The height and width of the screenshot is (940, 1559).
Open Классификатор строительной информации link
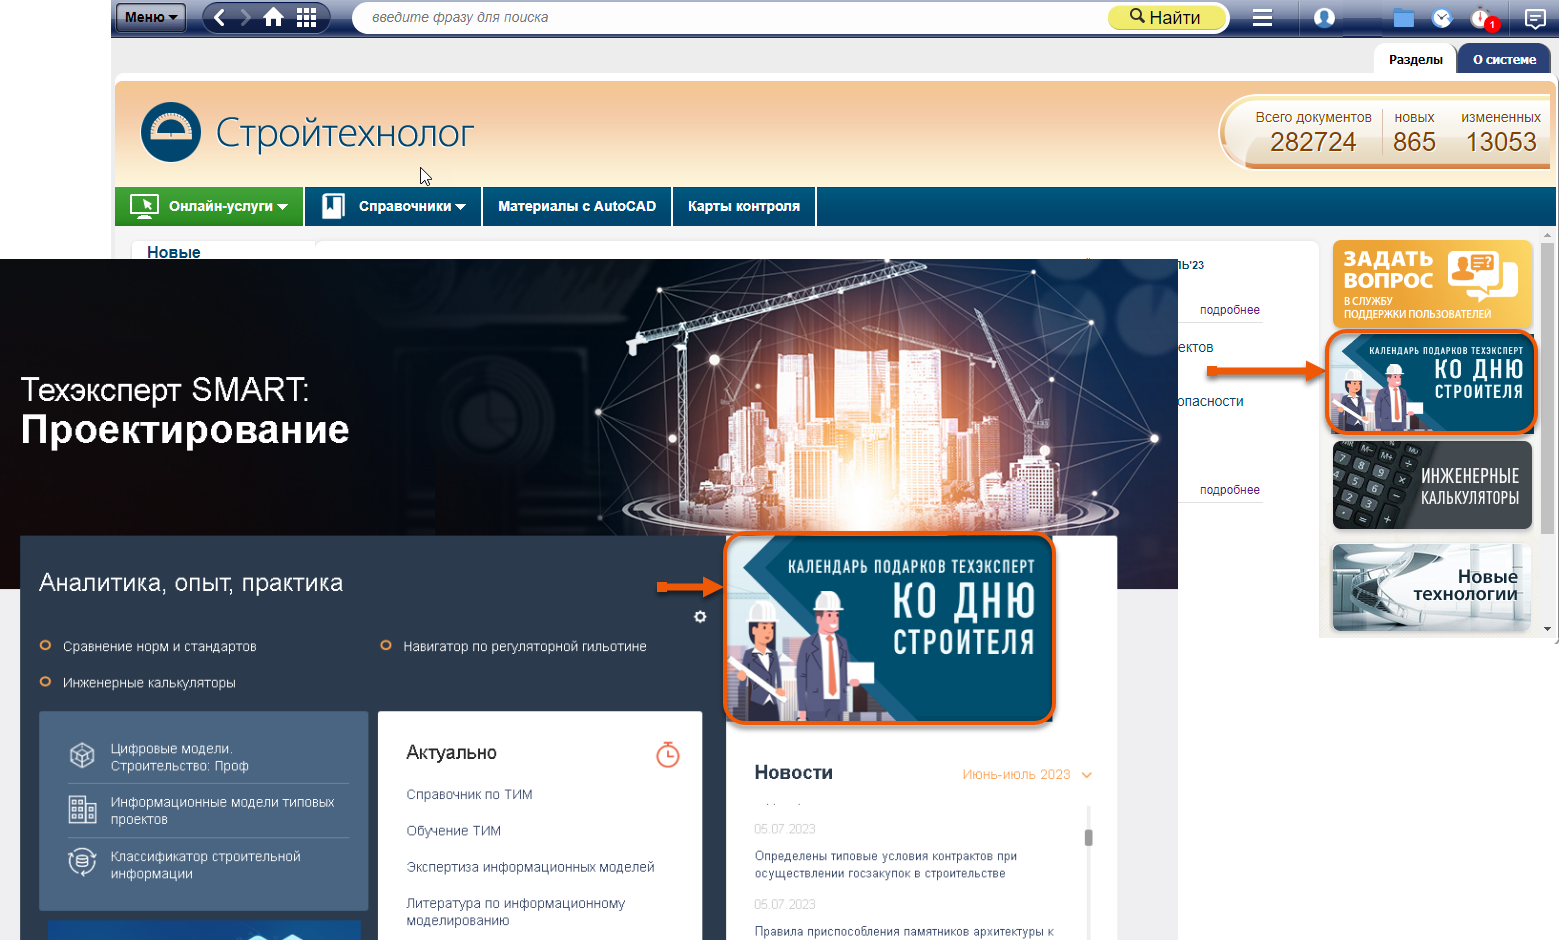tap(205, 865)
